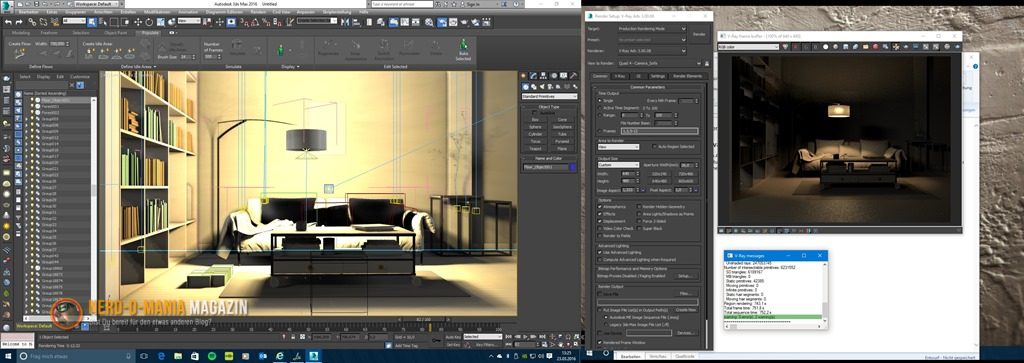Click the Link selection chain icon

[x=32, y=22]
